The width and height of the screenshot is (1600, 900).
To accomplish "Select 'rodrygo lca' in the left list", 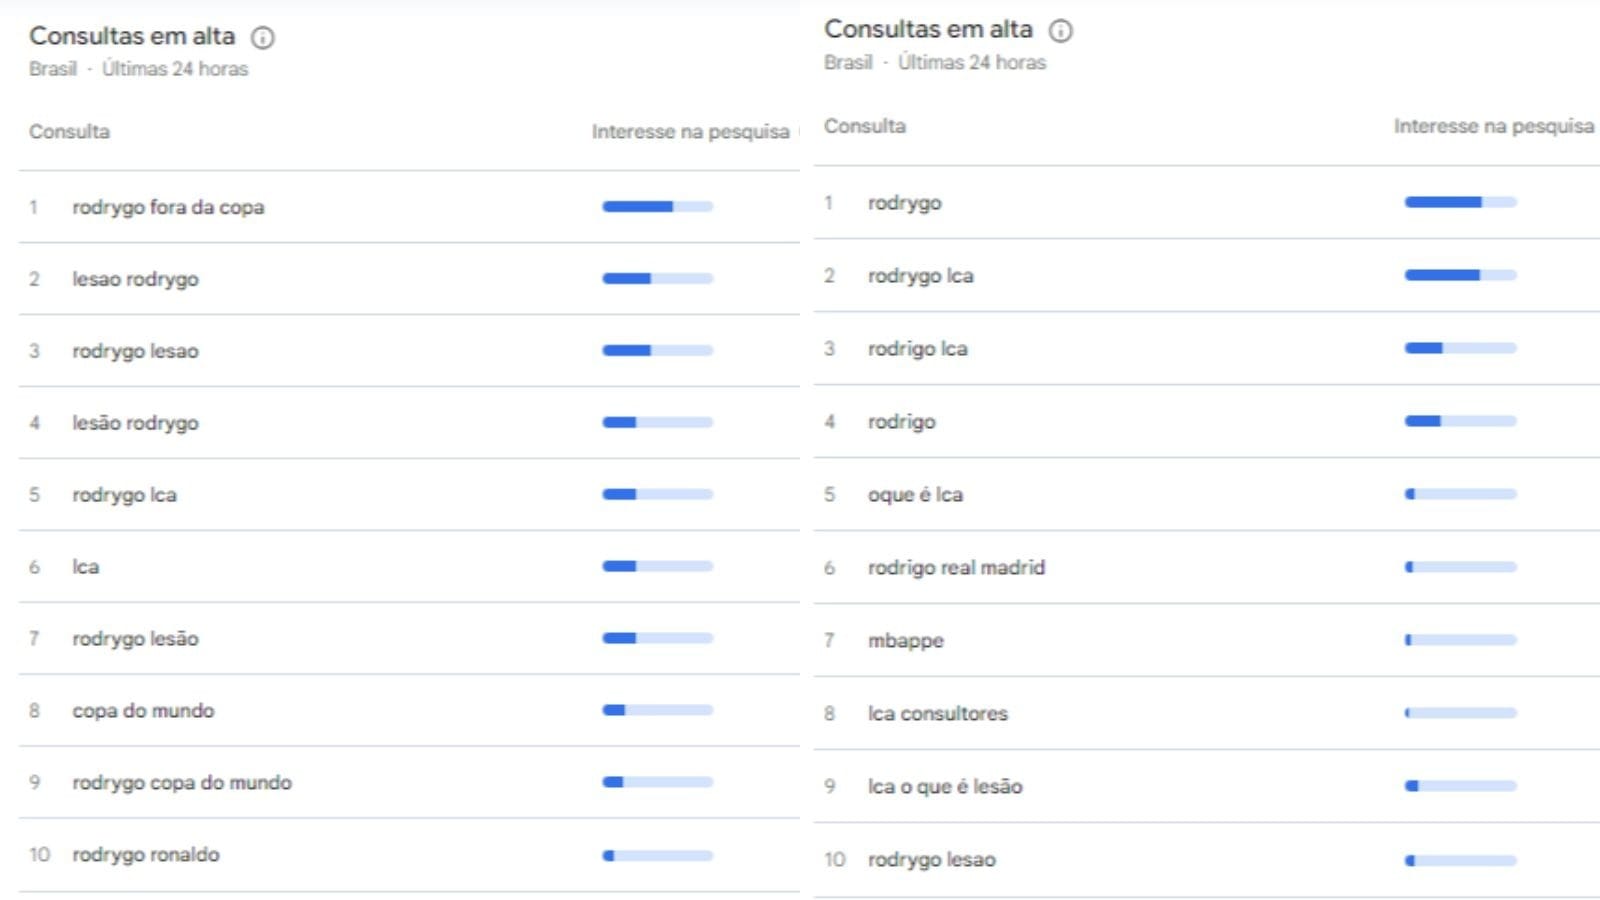I will (x=124, y=495).
